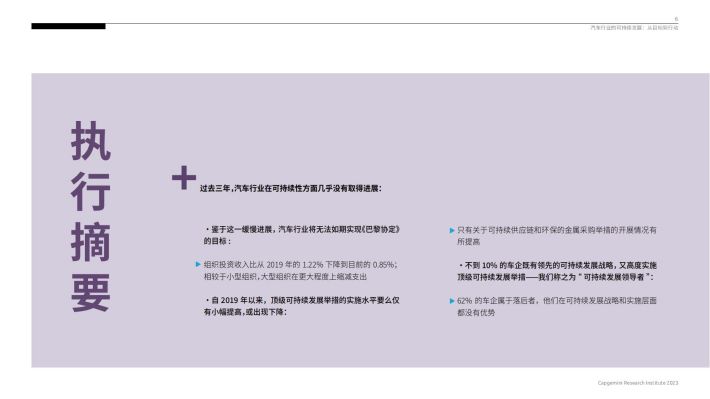The image size is (710, 399).
Task: Click the Capgemini Research Institute 2023 footer
Action: tap(638, 383)
